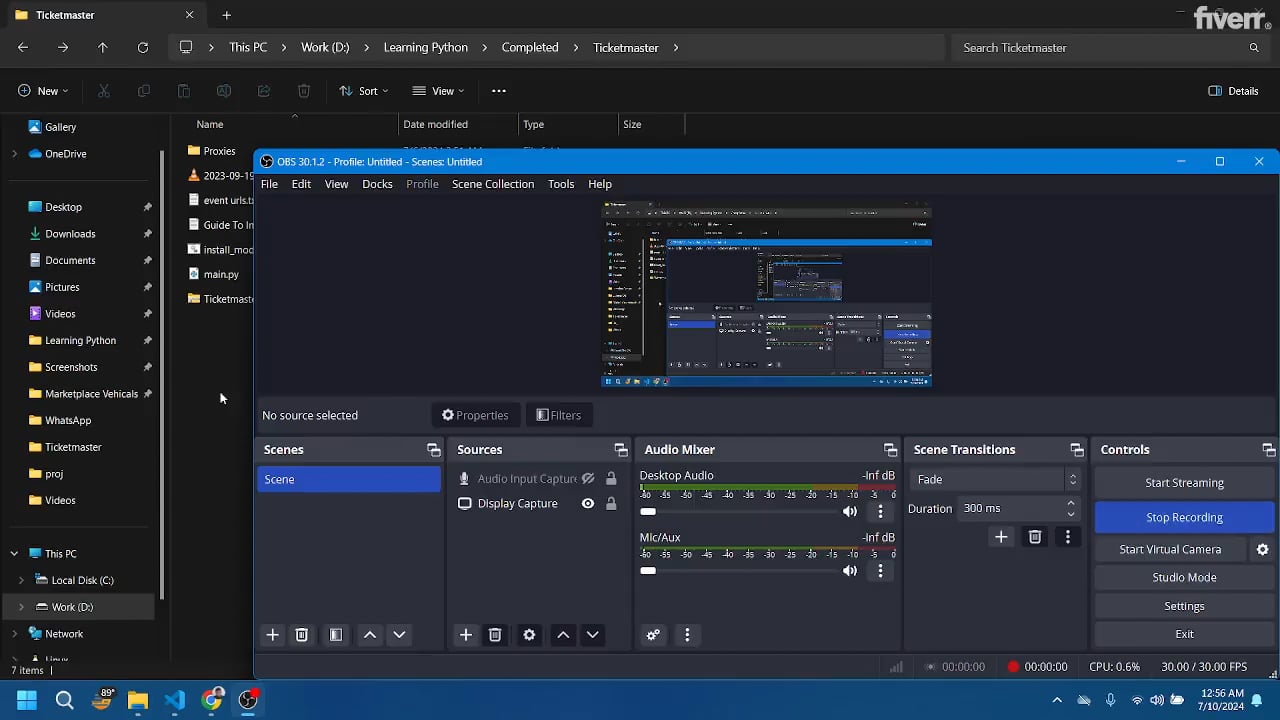
Task: Show the hidden Audio Input Capture source
Action: click(588, 479)
